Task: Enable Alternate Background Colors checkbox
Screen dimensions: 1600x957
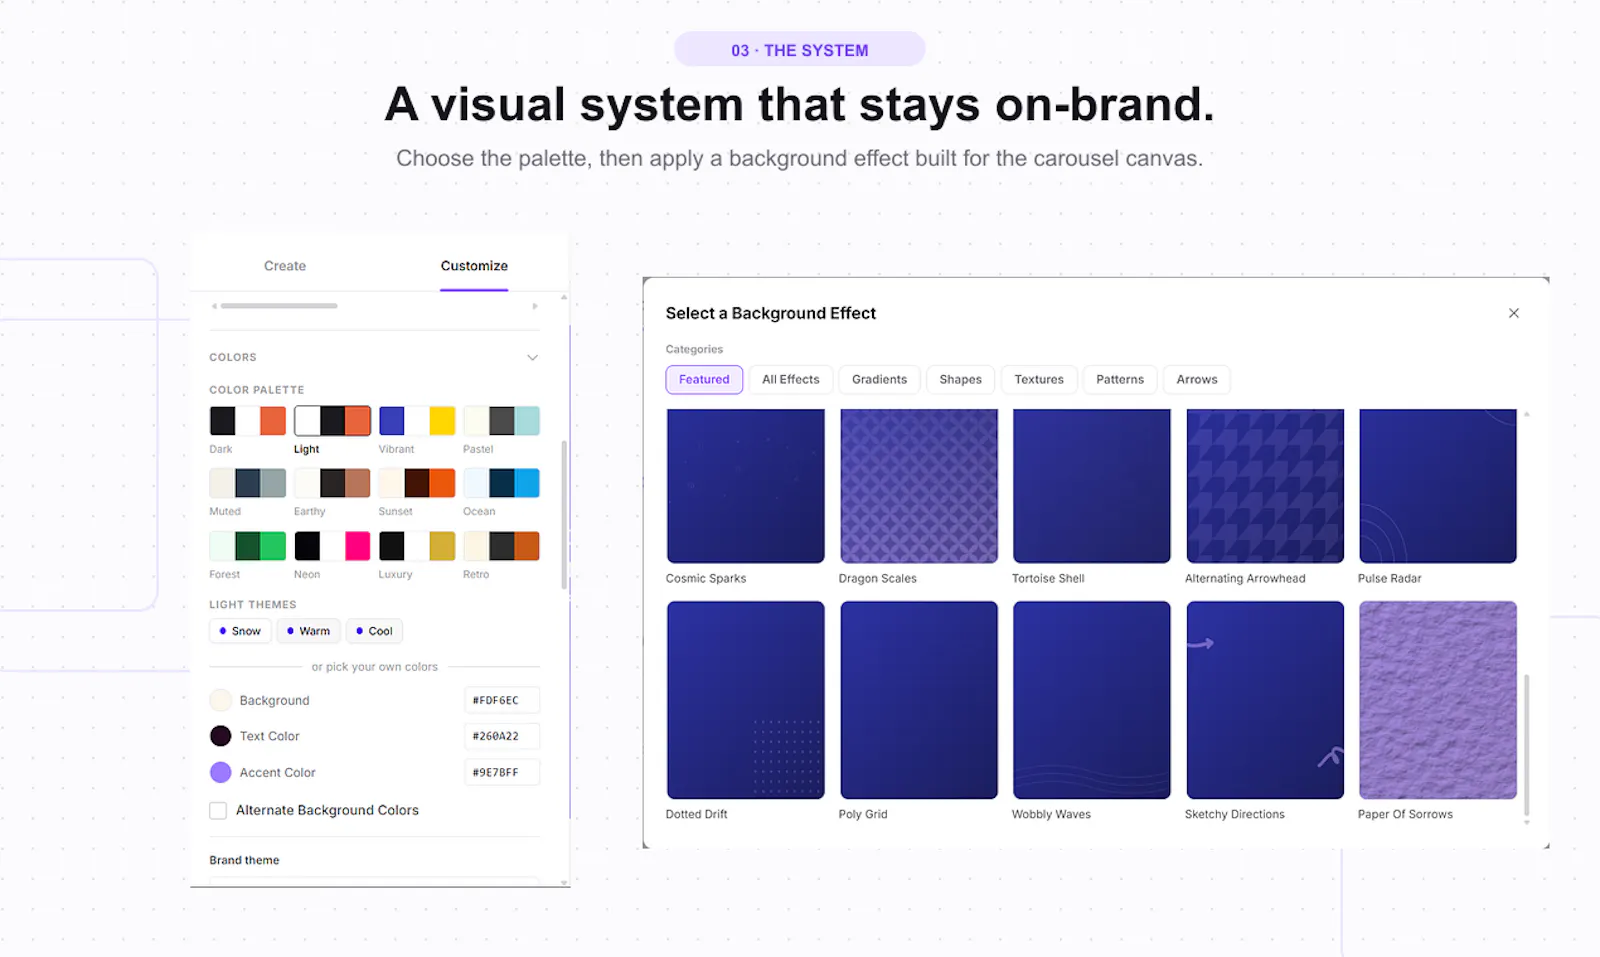Action: pos(218,810)
